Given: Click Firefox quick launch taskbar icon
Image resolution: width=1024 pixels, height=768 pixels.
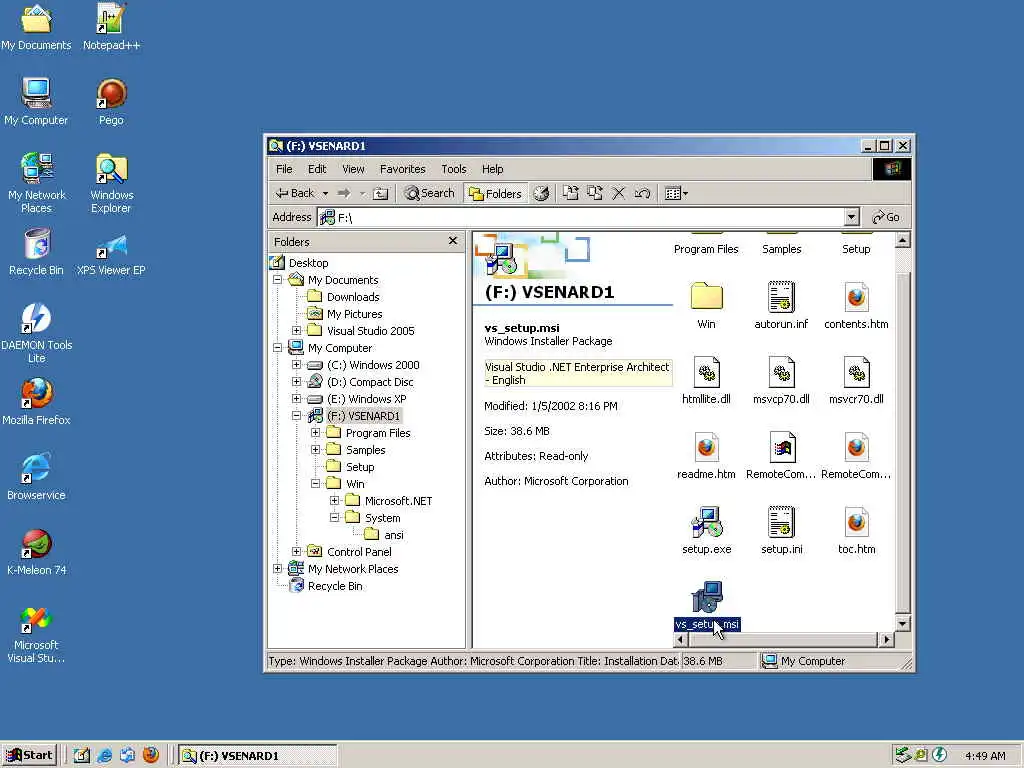Looking at the screenshot, I should click(151, 755).
